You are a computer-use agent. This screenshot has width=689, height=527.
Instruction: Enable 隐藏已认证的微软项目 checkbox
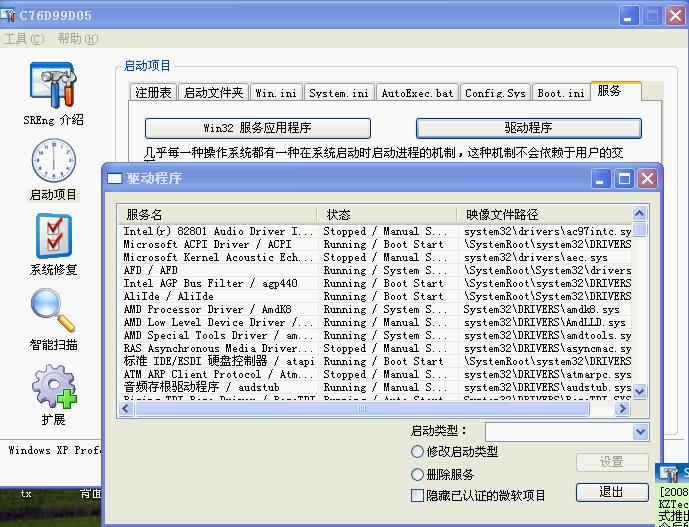(x=417, y=496)
